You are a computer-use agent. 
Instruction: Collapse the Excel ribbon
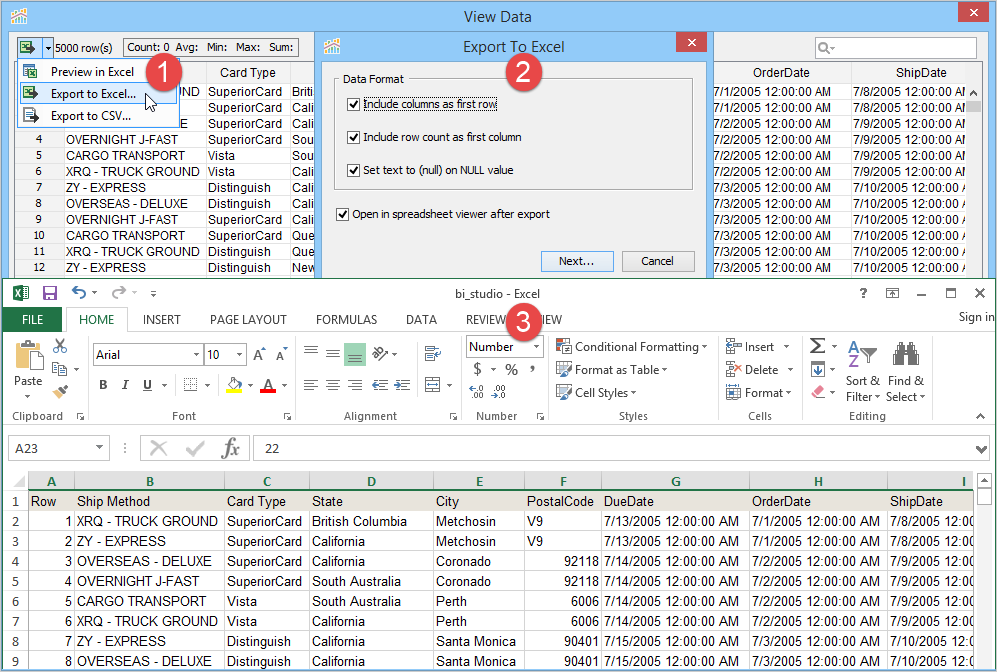[x=980, y=416]
